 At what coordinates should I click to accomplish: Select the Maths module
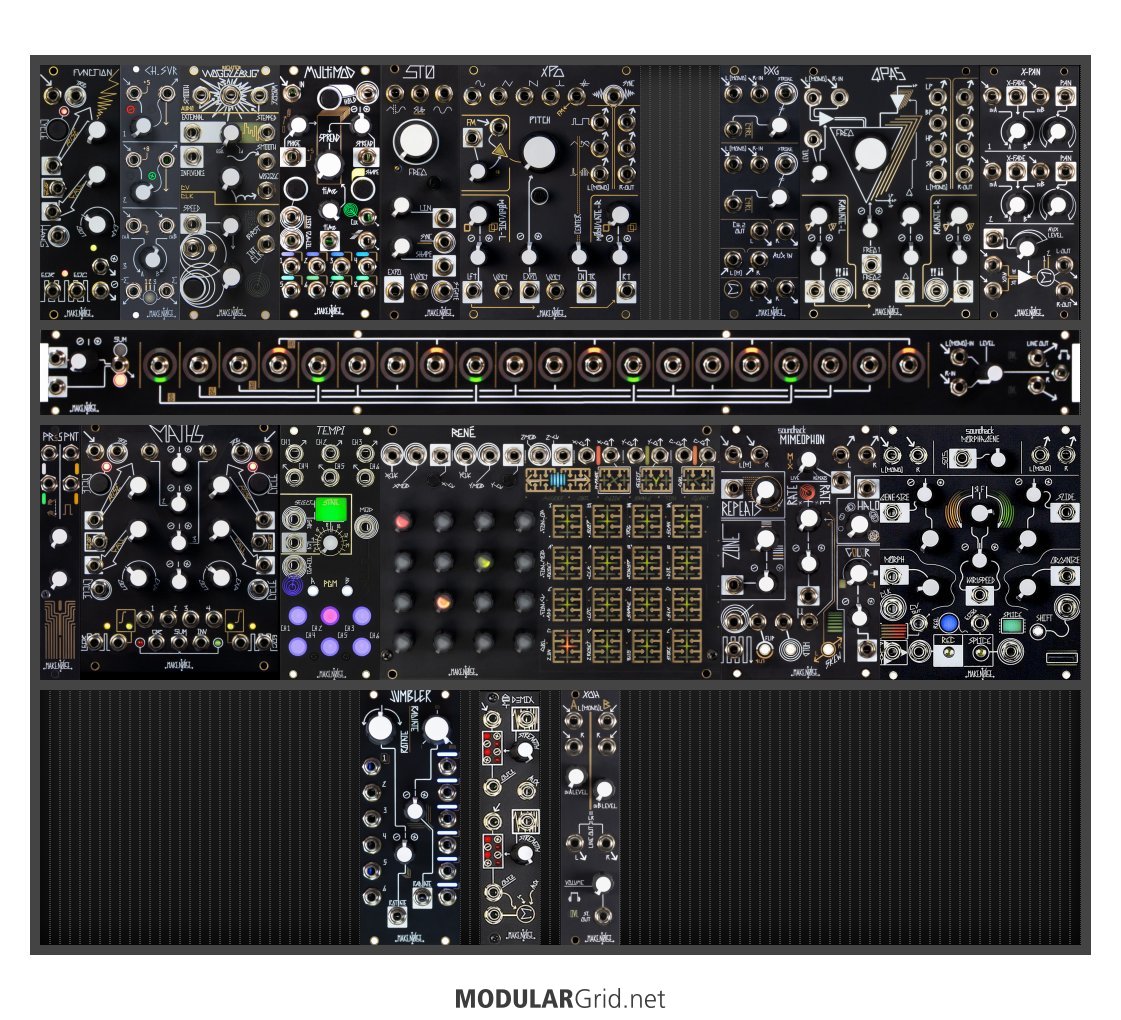180,552
